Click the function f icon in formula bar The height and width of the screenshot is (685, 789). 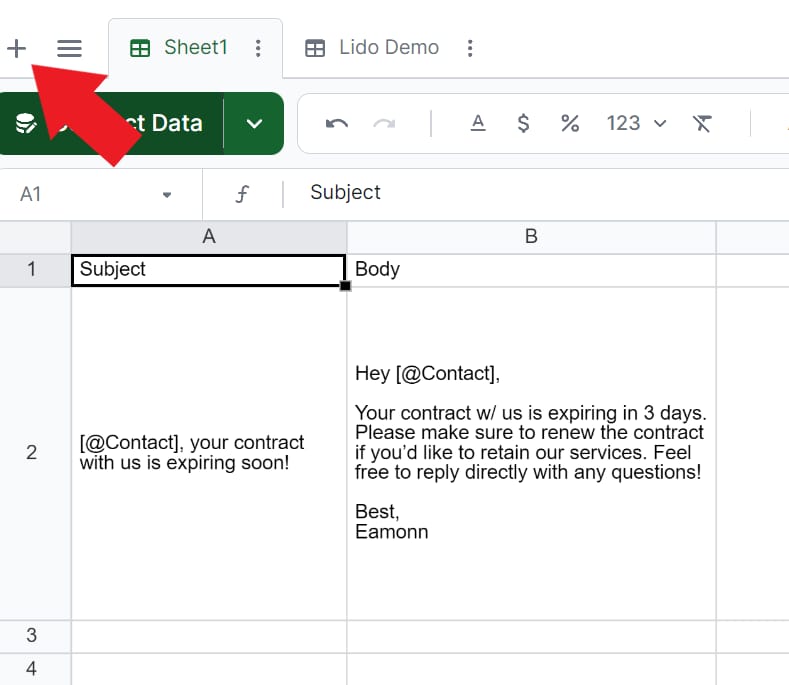(242, 194)
